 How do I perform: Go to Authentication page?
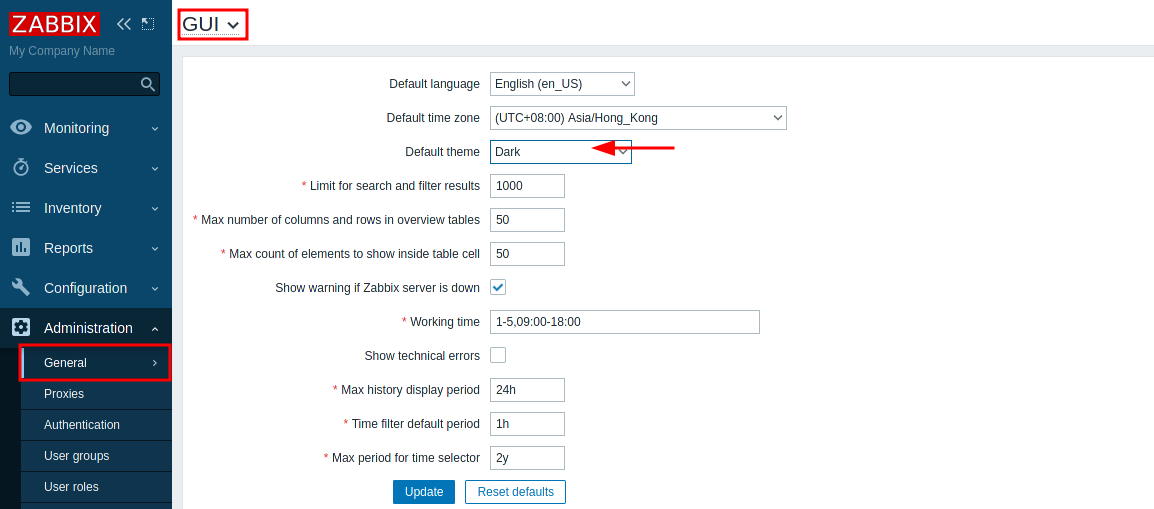(96, 424)
